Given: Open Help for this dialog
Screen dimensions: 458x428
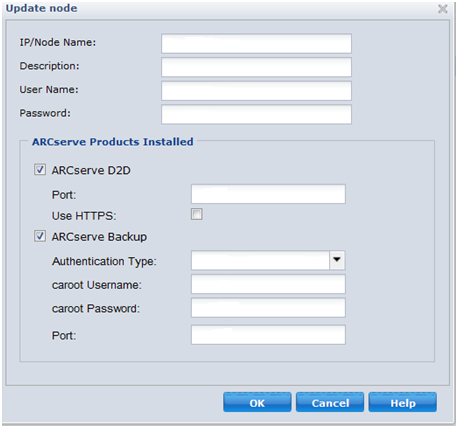Looking at the screenshot, I should tap(403, 402).
